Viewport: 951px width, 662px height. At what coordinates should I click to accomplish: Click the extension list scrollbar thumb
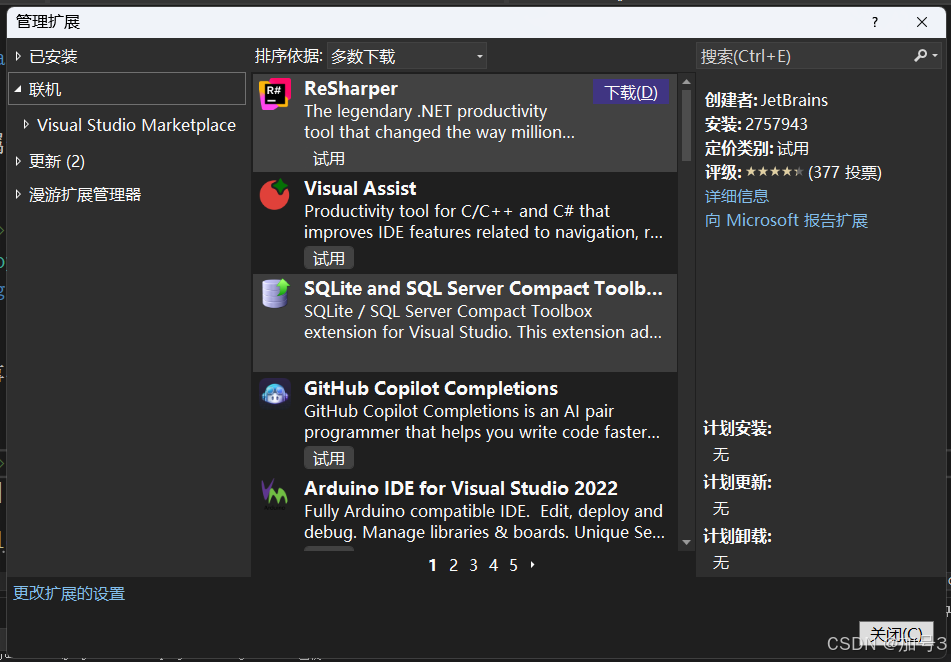pyautogui.click(x=687, y=125)
